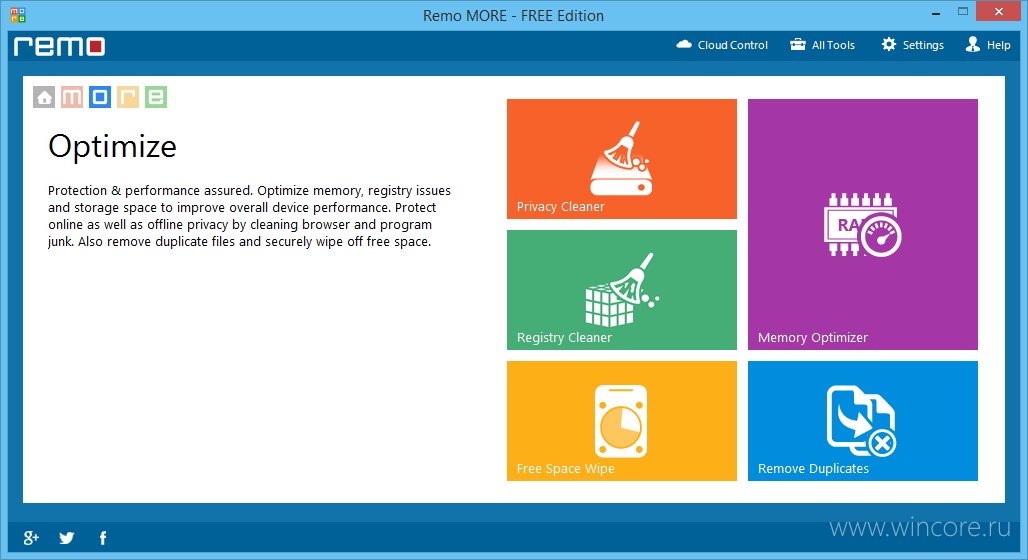This screenshot has width=1028, height=560.
Task: Open the Registry Cleaner tile
Action: (622, 290)
